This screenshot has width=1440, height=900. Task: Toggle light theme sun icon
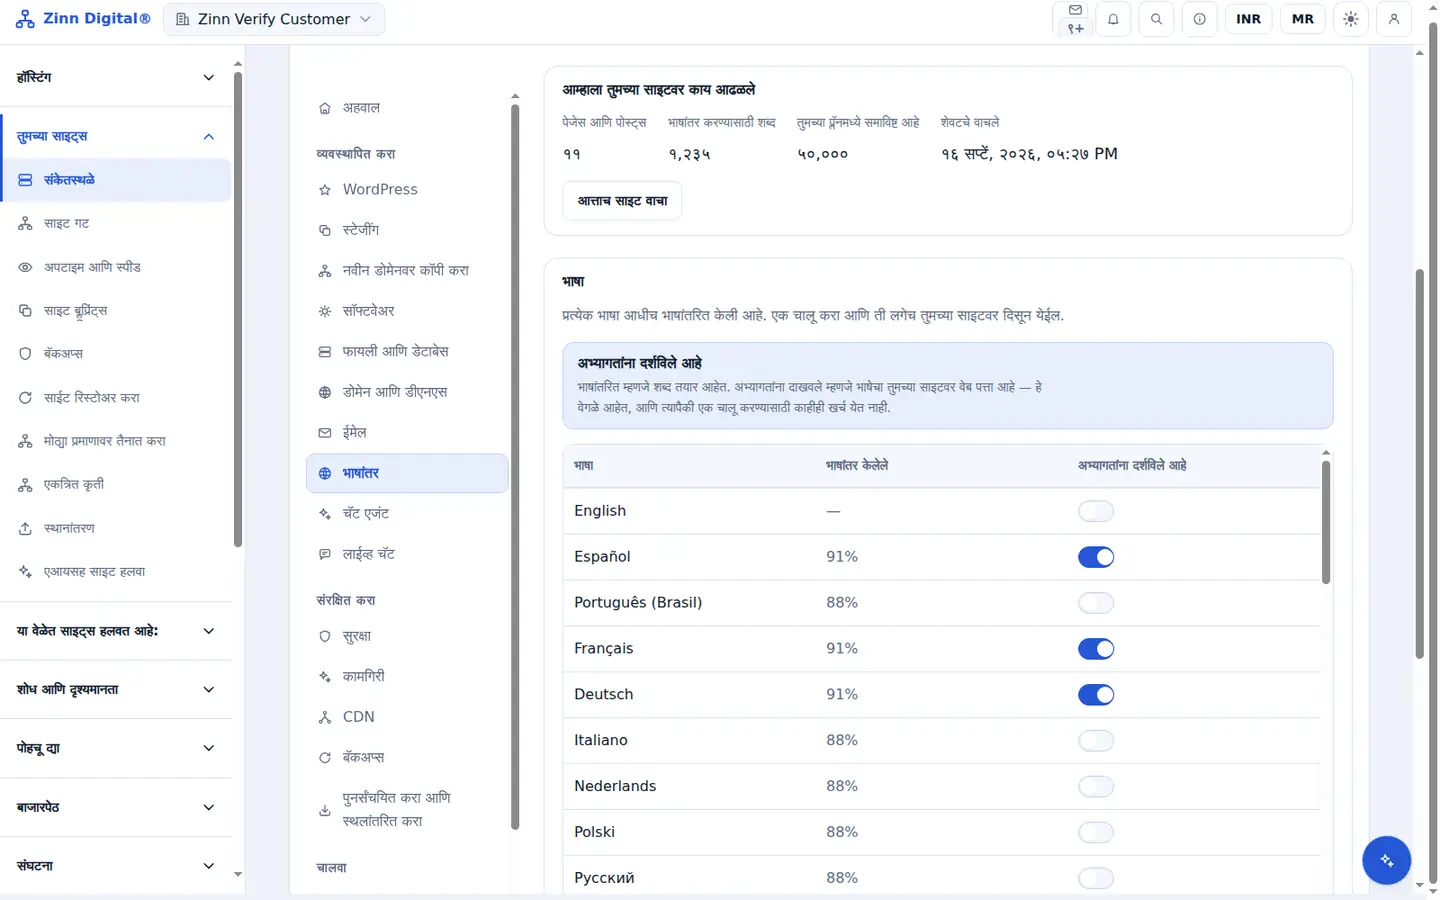[1351, 19]
